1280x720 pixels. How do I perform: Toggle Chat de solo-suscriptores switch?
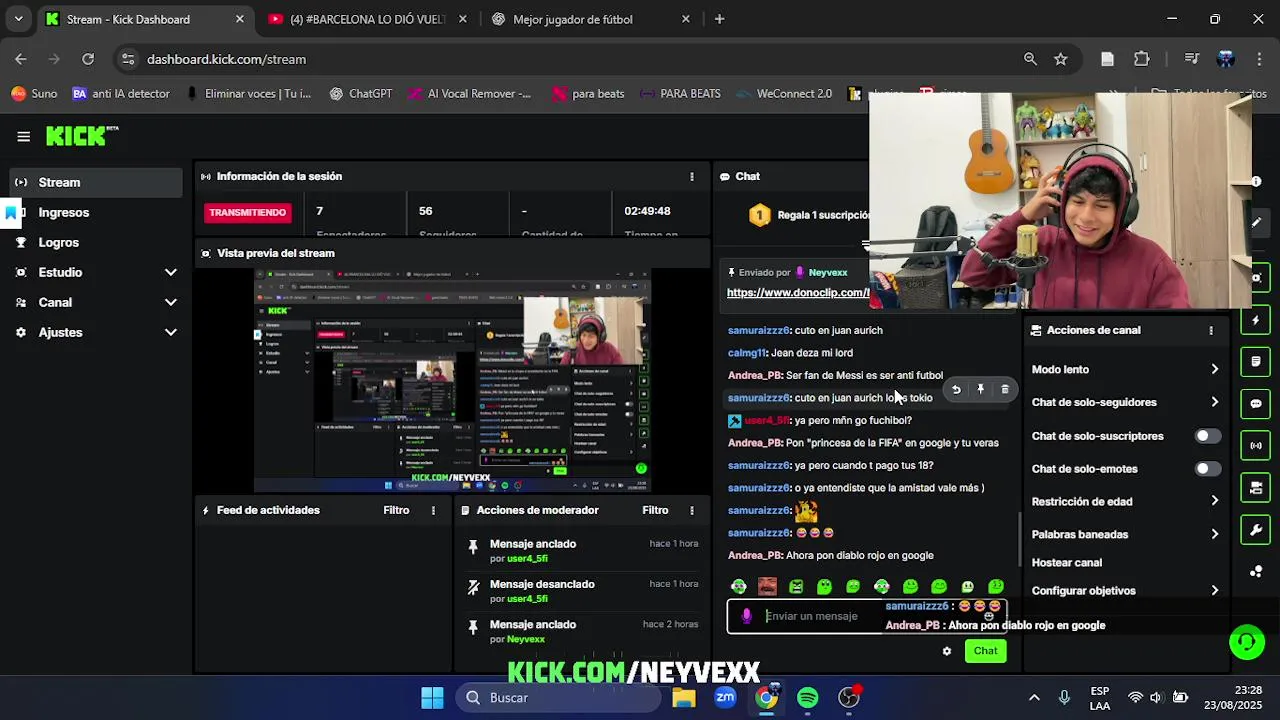[1208, 436]
